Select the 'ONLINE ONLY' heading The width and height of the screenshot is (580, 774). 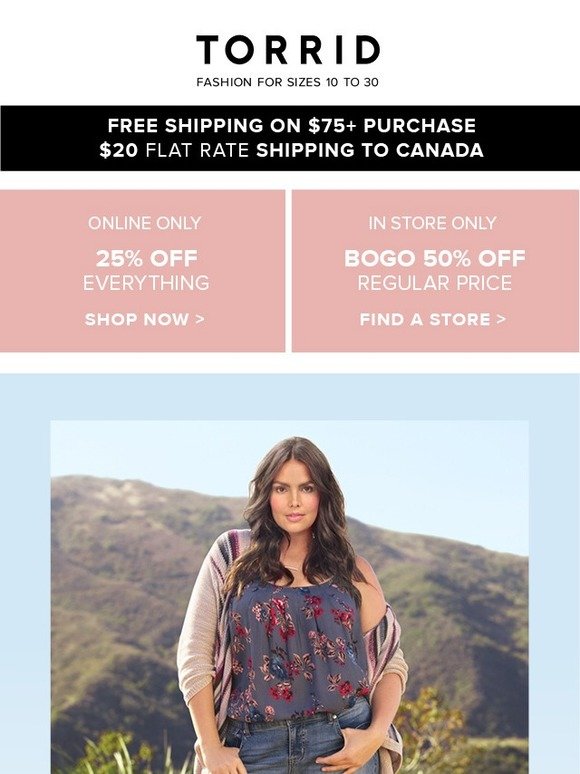[x=145, y=223]
